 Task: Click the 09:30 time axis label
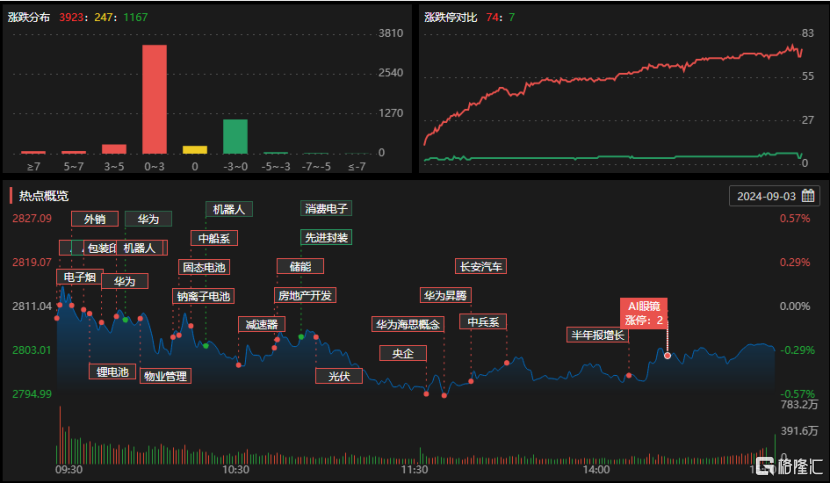(69, 469)
